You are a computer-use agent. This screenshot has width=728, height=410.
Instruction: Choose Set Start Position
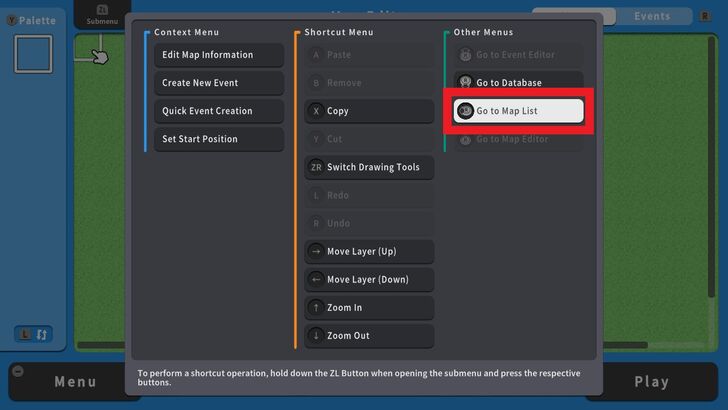coord(218,139)
